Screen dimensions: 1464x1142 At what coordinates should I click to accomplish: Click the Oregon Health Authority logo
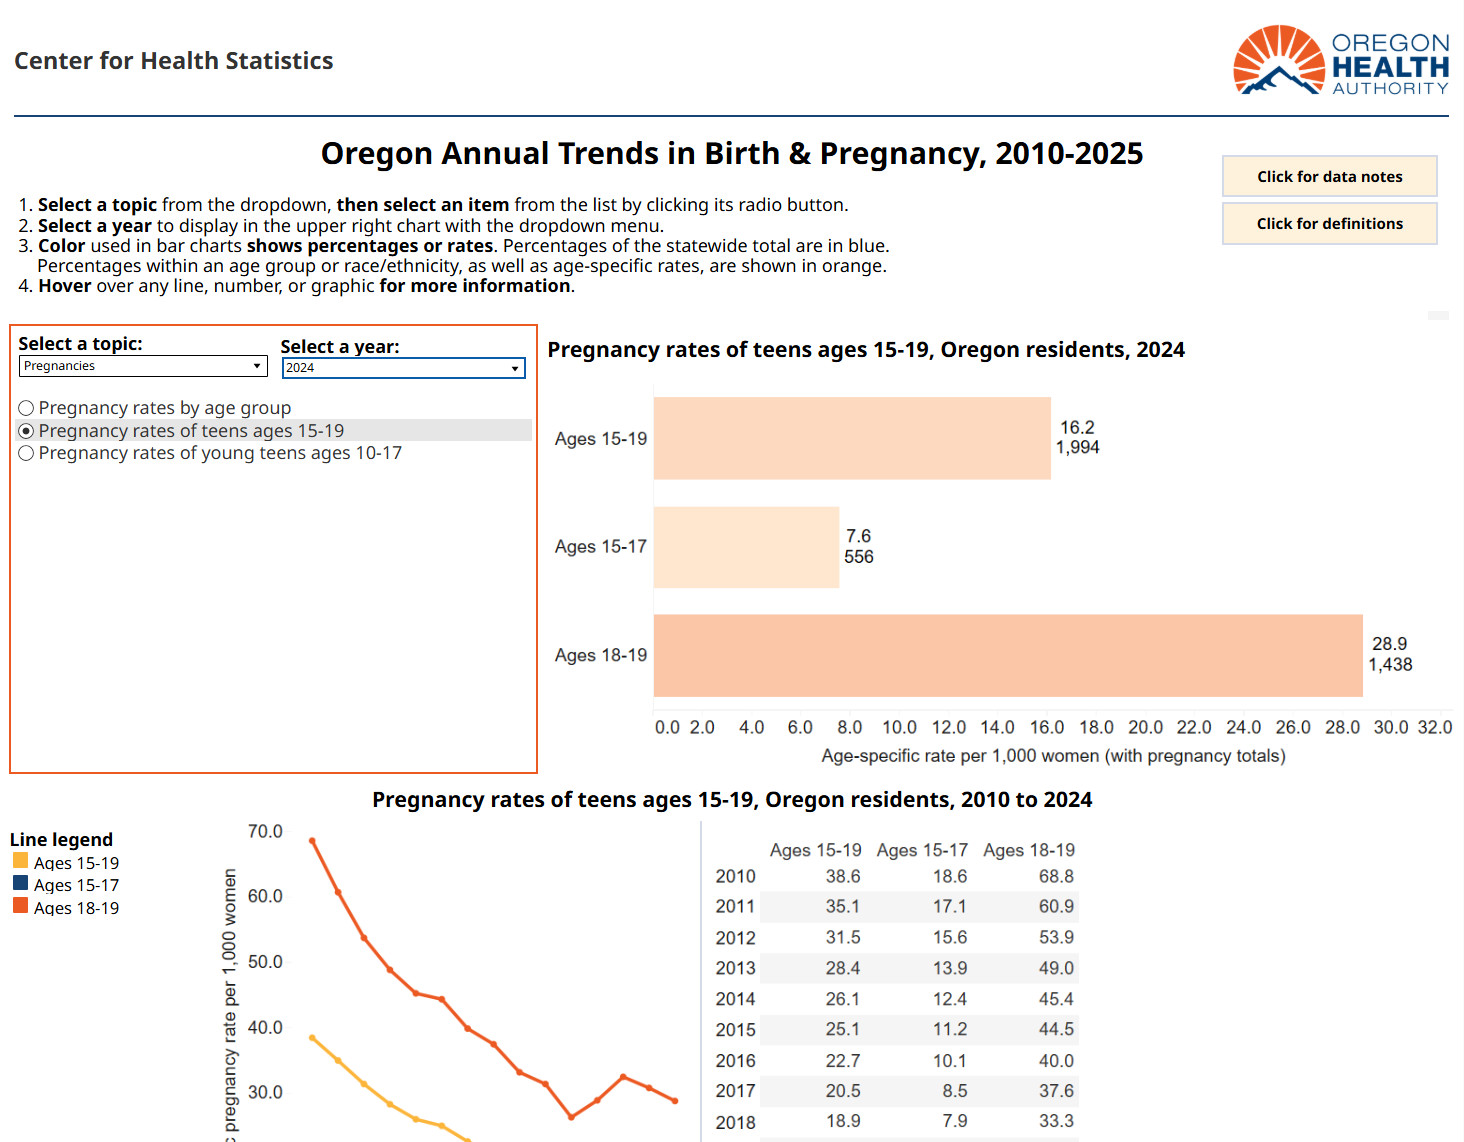[x=1341, y=61]
